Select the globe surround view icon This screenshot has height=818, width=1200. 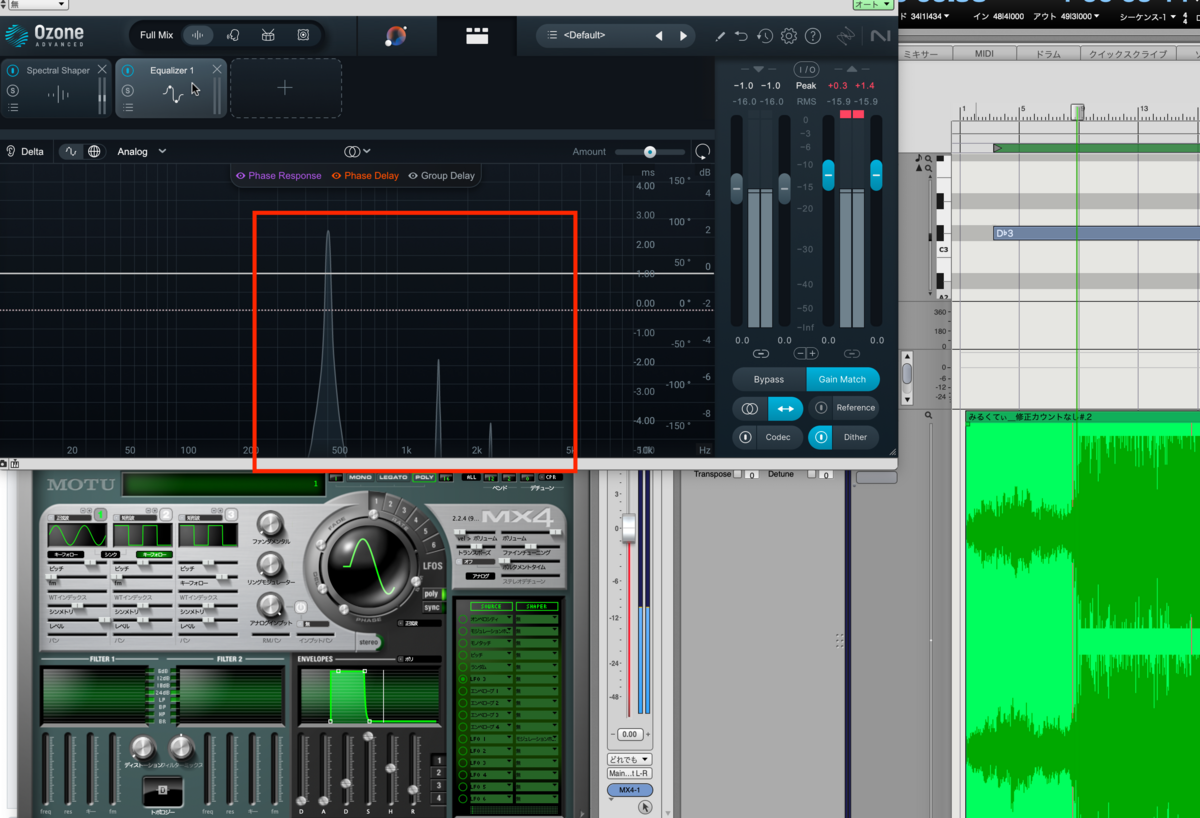click(94, 152)
